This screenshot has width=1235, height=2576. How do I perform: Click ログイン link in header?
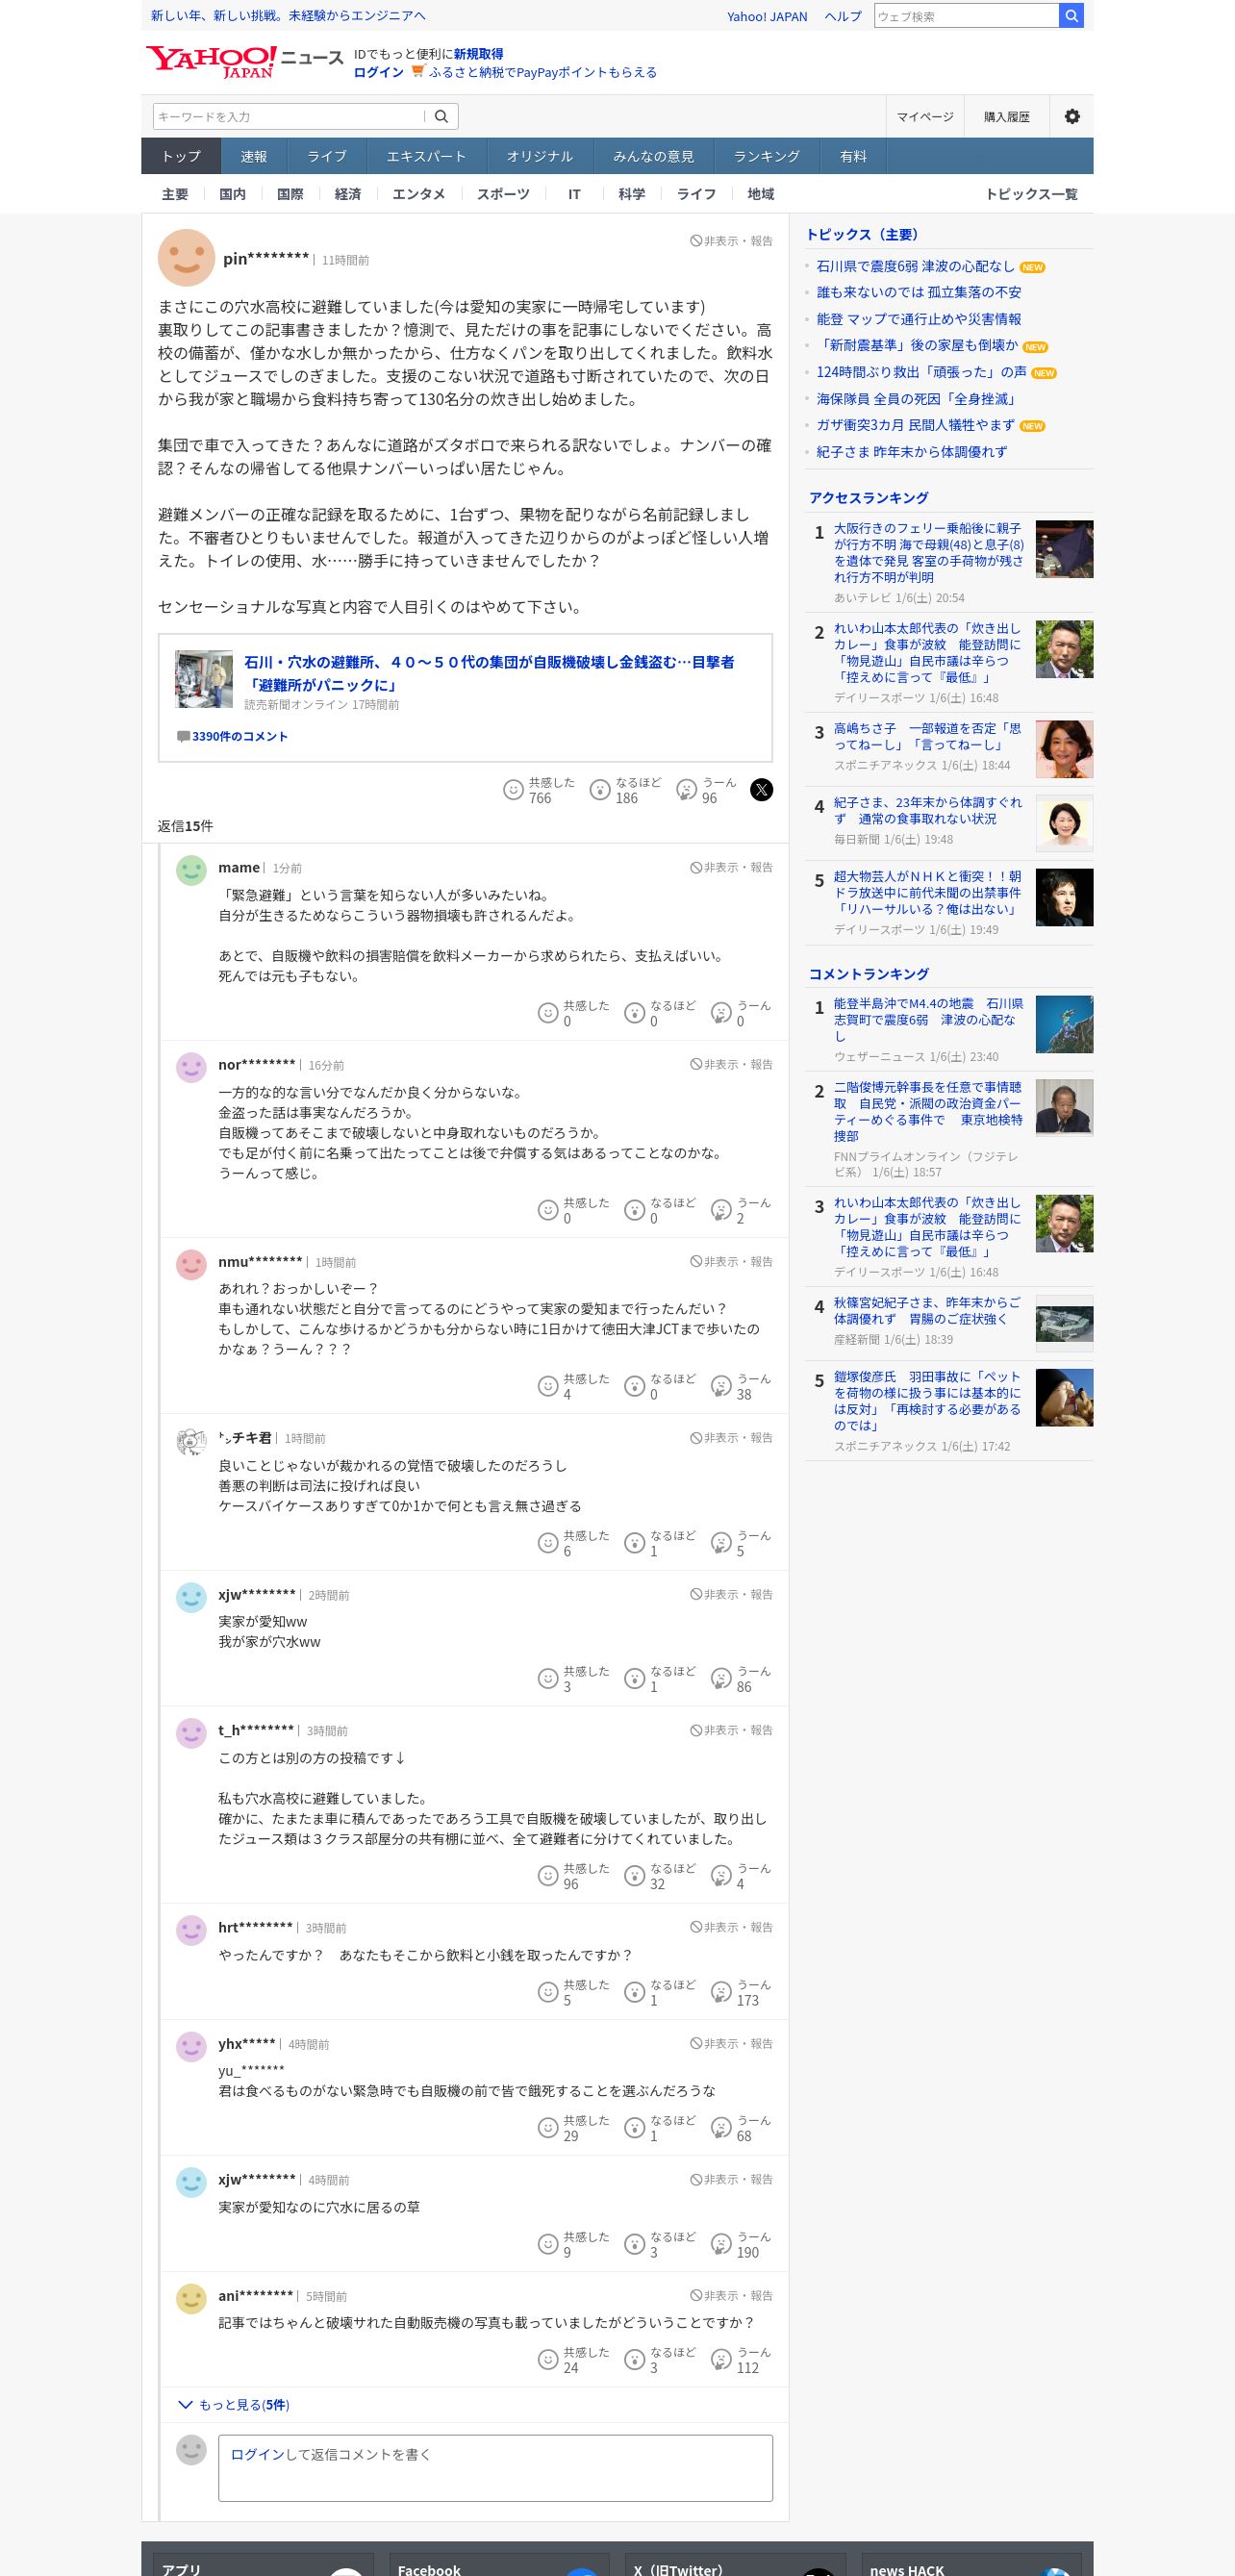tap(379, 72)
